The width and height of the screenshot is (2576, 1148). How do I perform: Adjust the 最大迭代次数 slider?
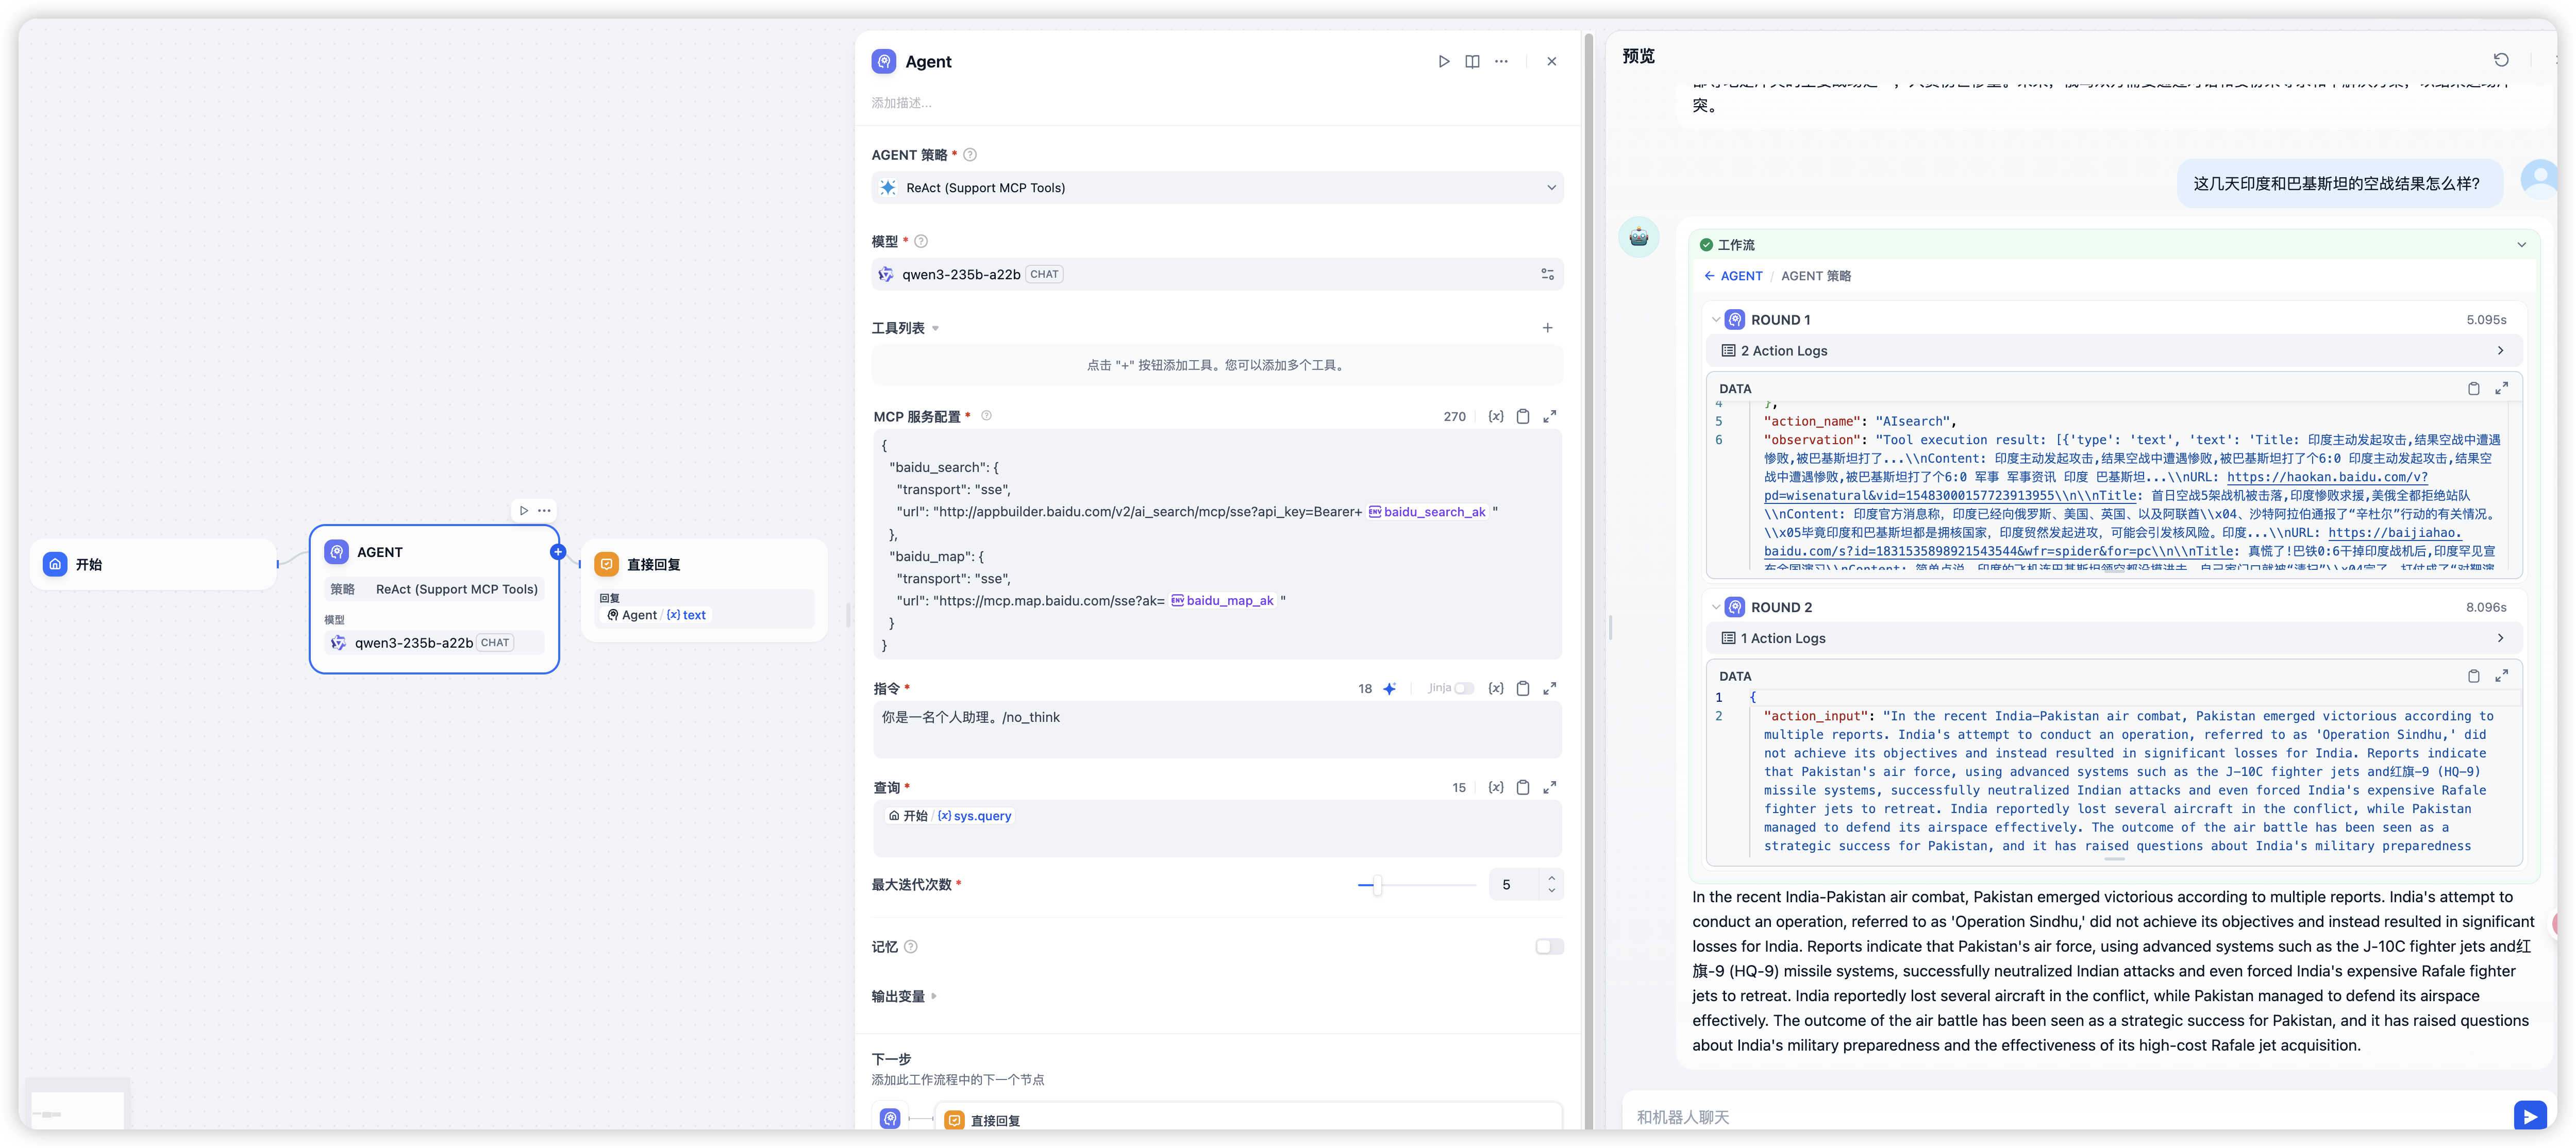point(1377,885)
